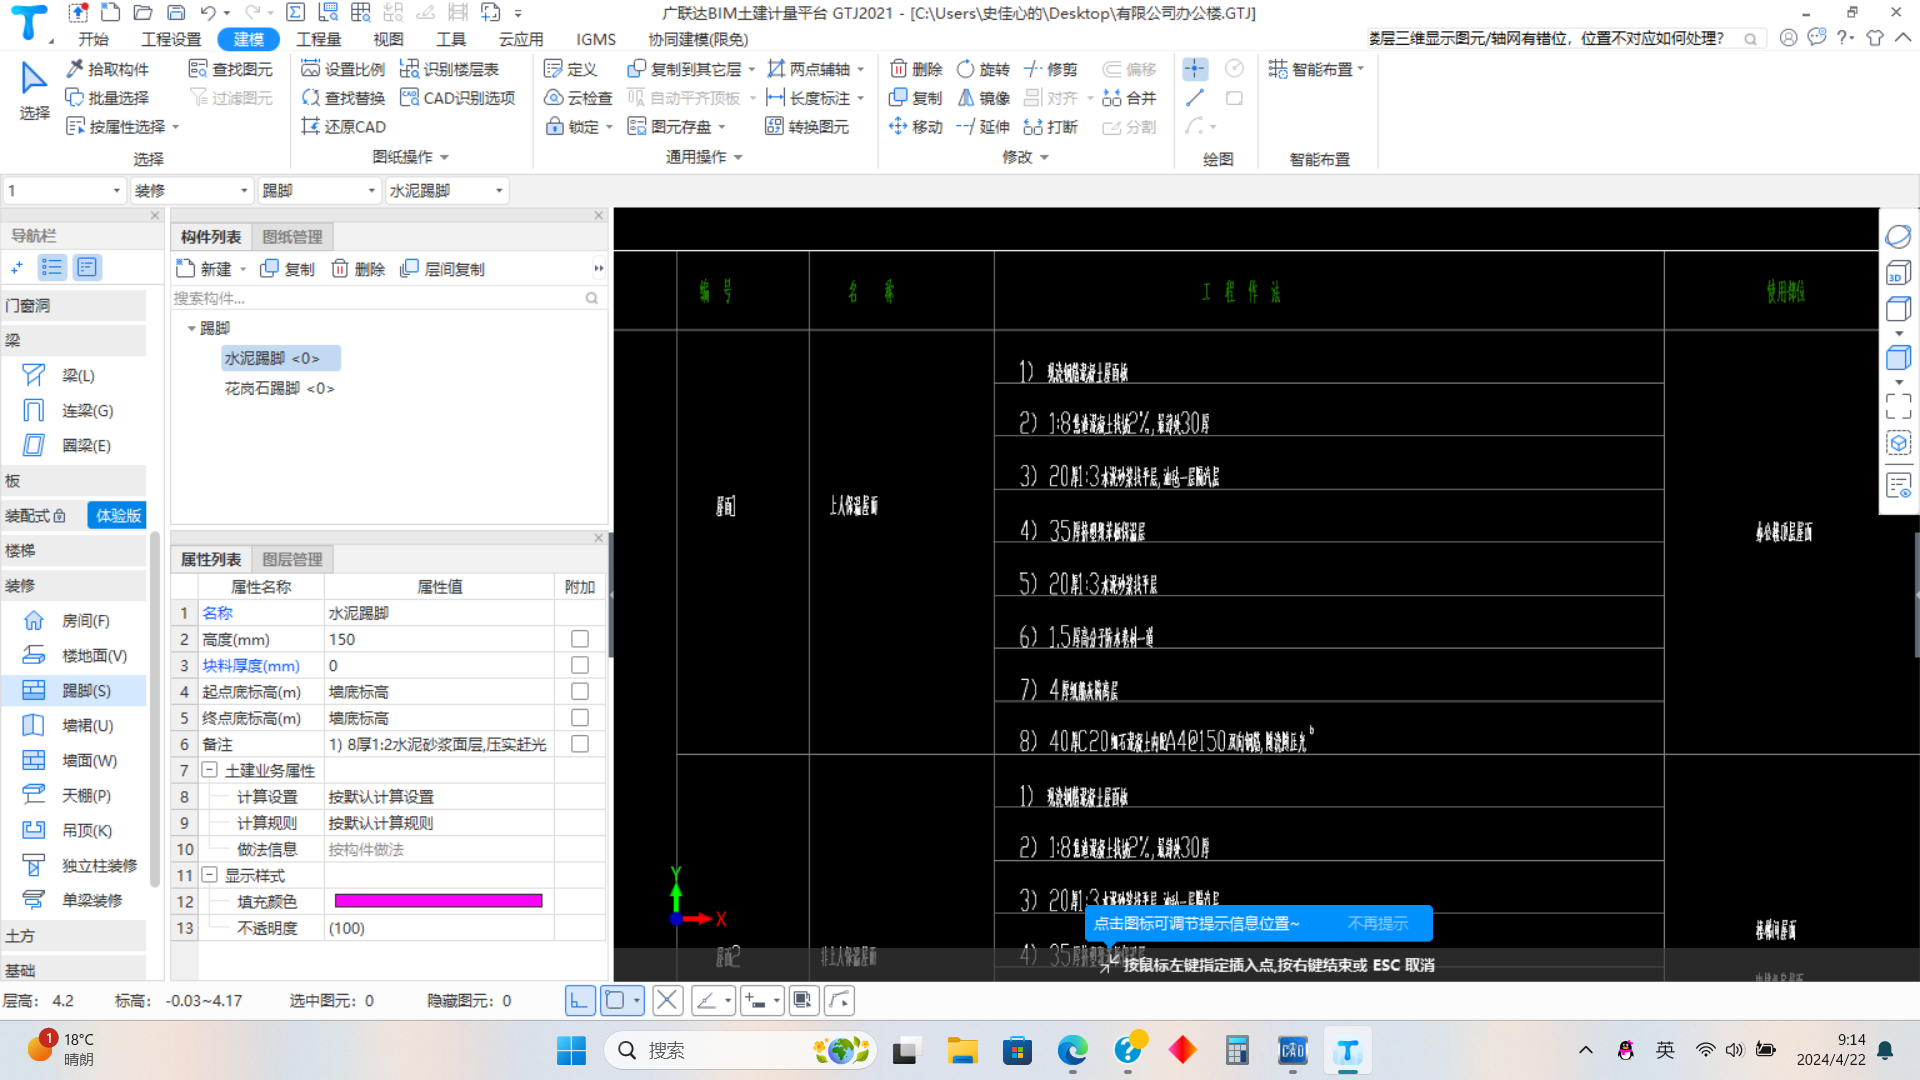Image resolution: width=1920 pixels, height=1080 pixels.
Task: Toggle 体验版 trial version button
Action: (x=117, y=516)
